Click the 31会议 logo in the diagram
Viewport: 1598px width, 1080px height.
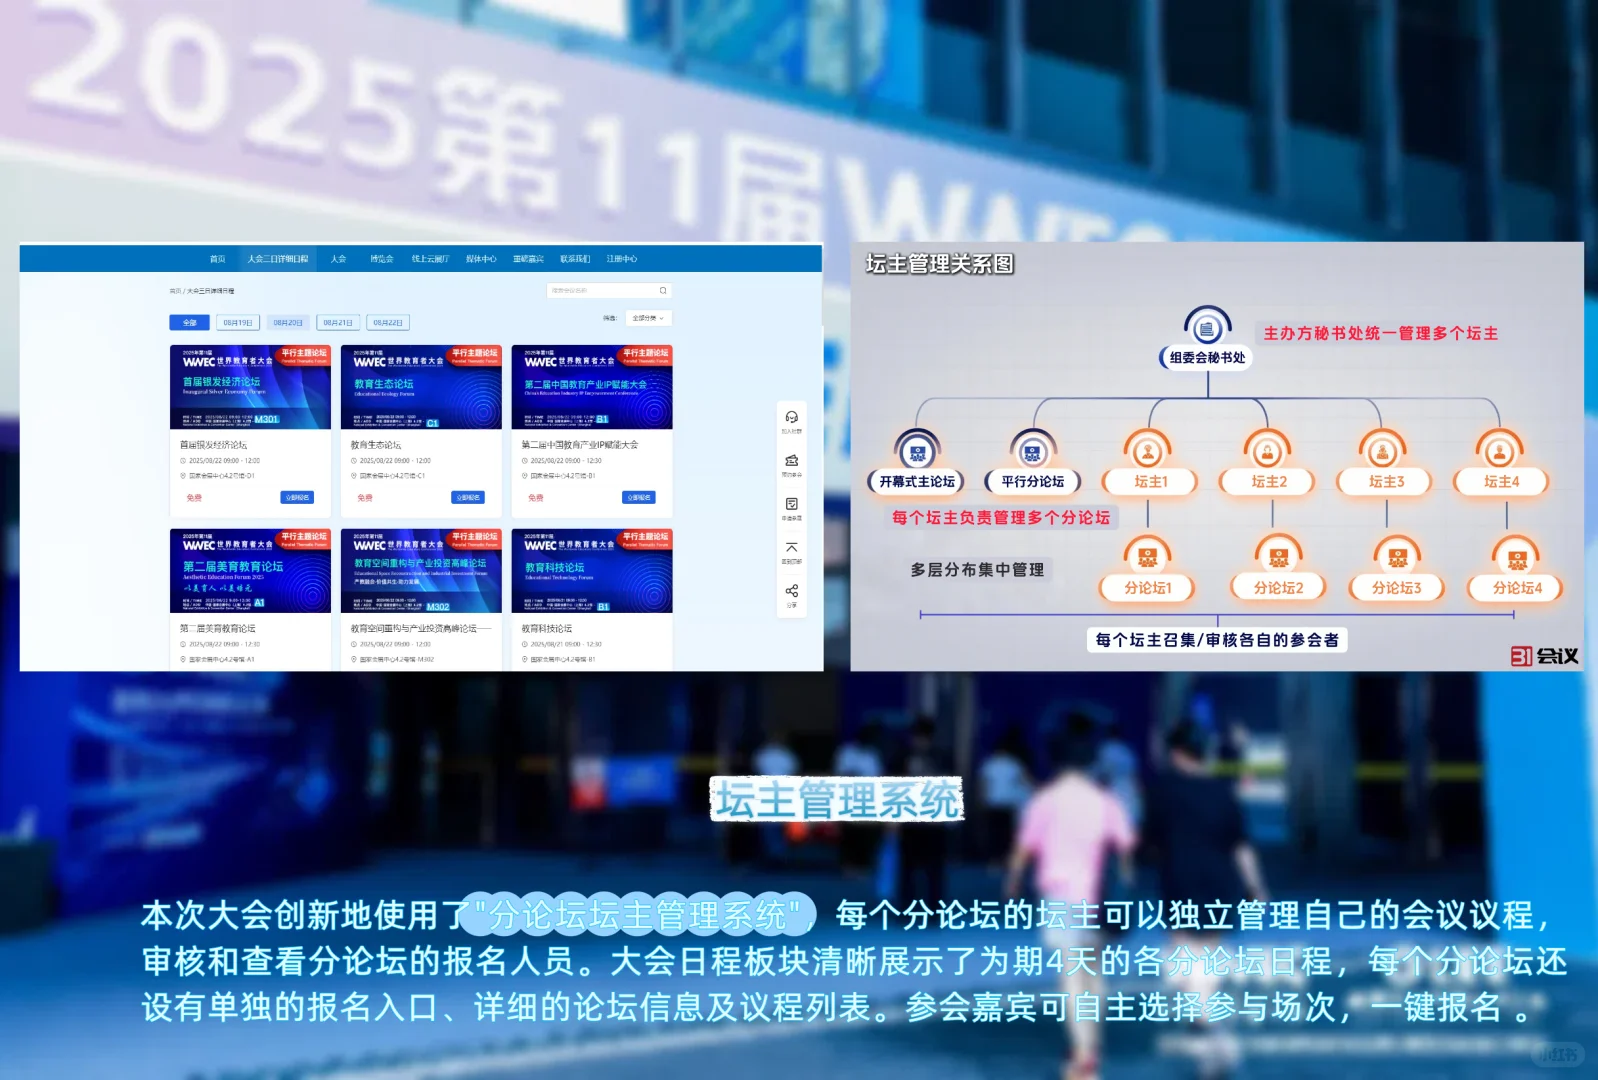pyautogui.click(x=1543, y=656)
